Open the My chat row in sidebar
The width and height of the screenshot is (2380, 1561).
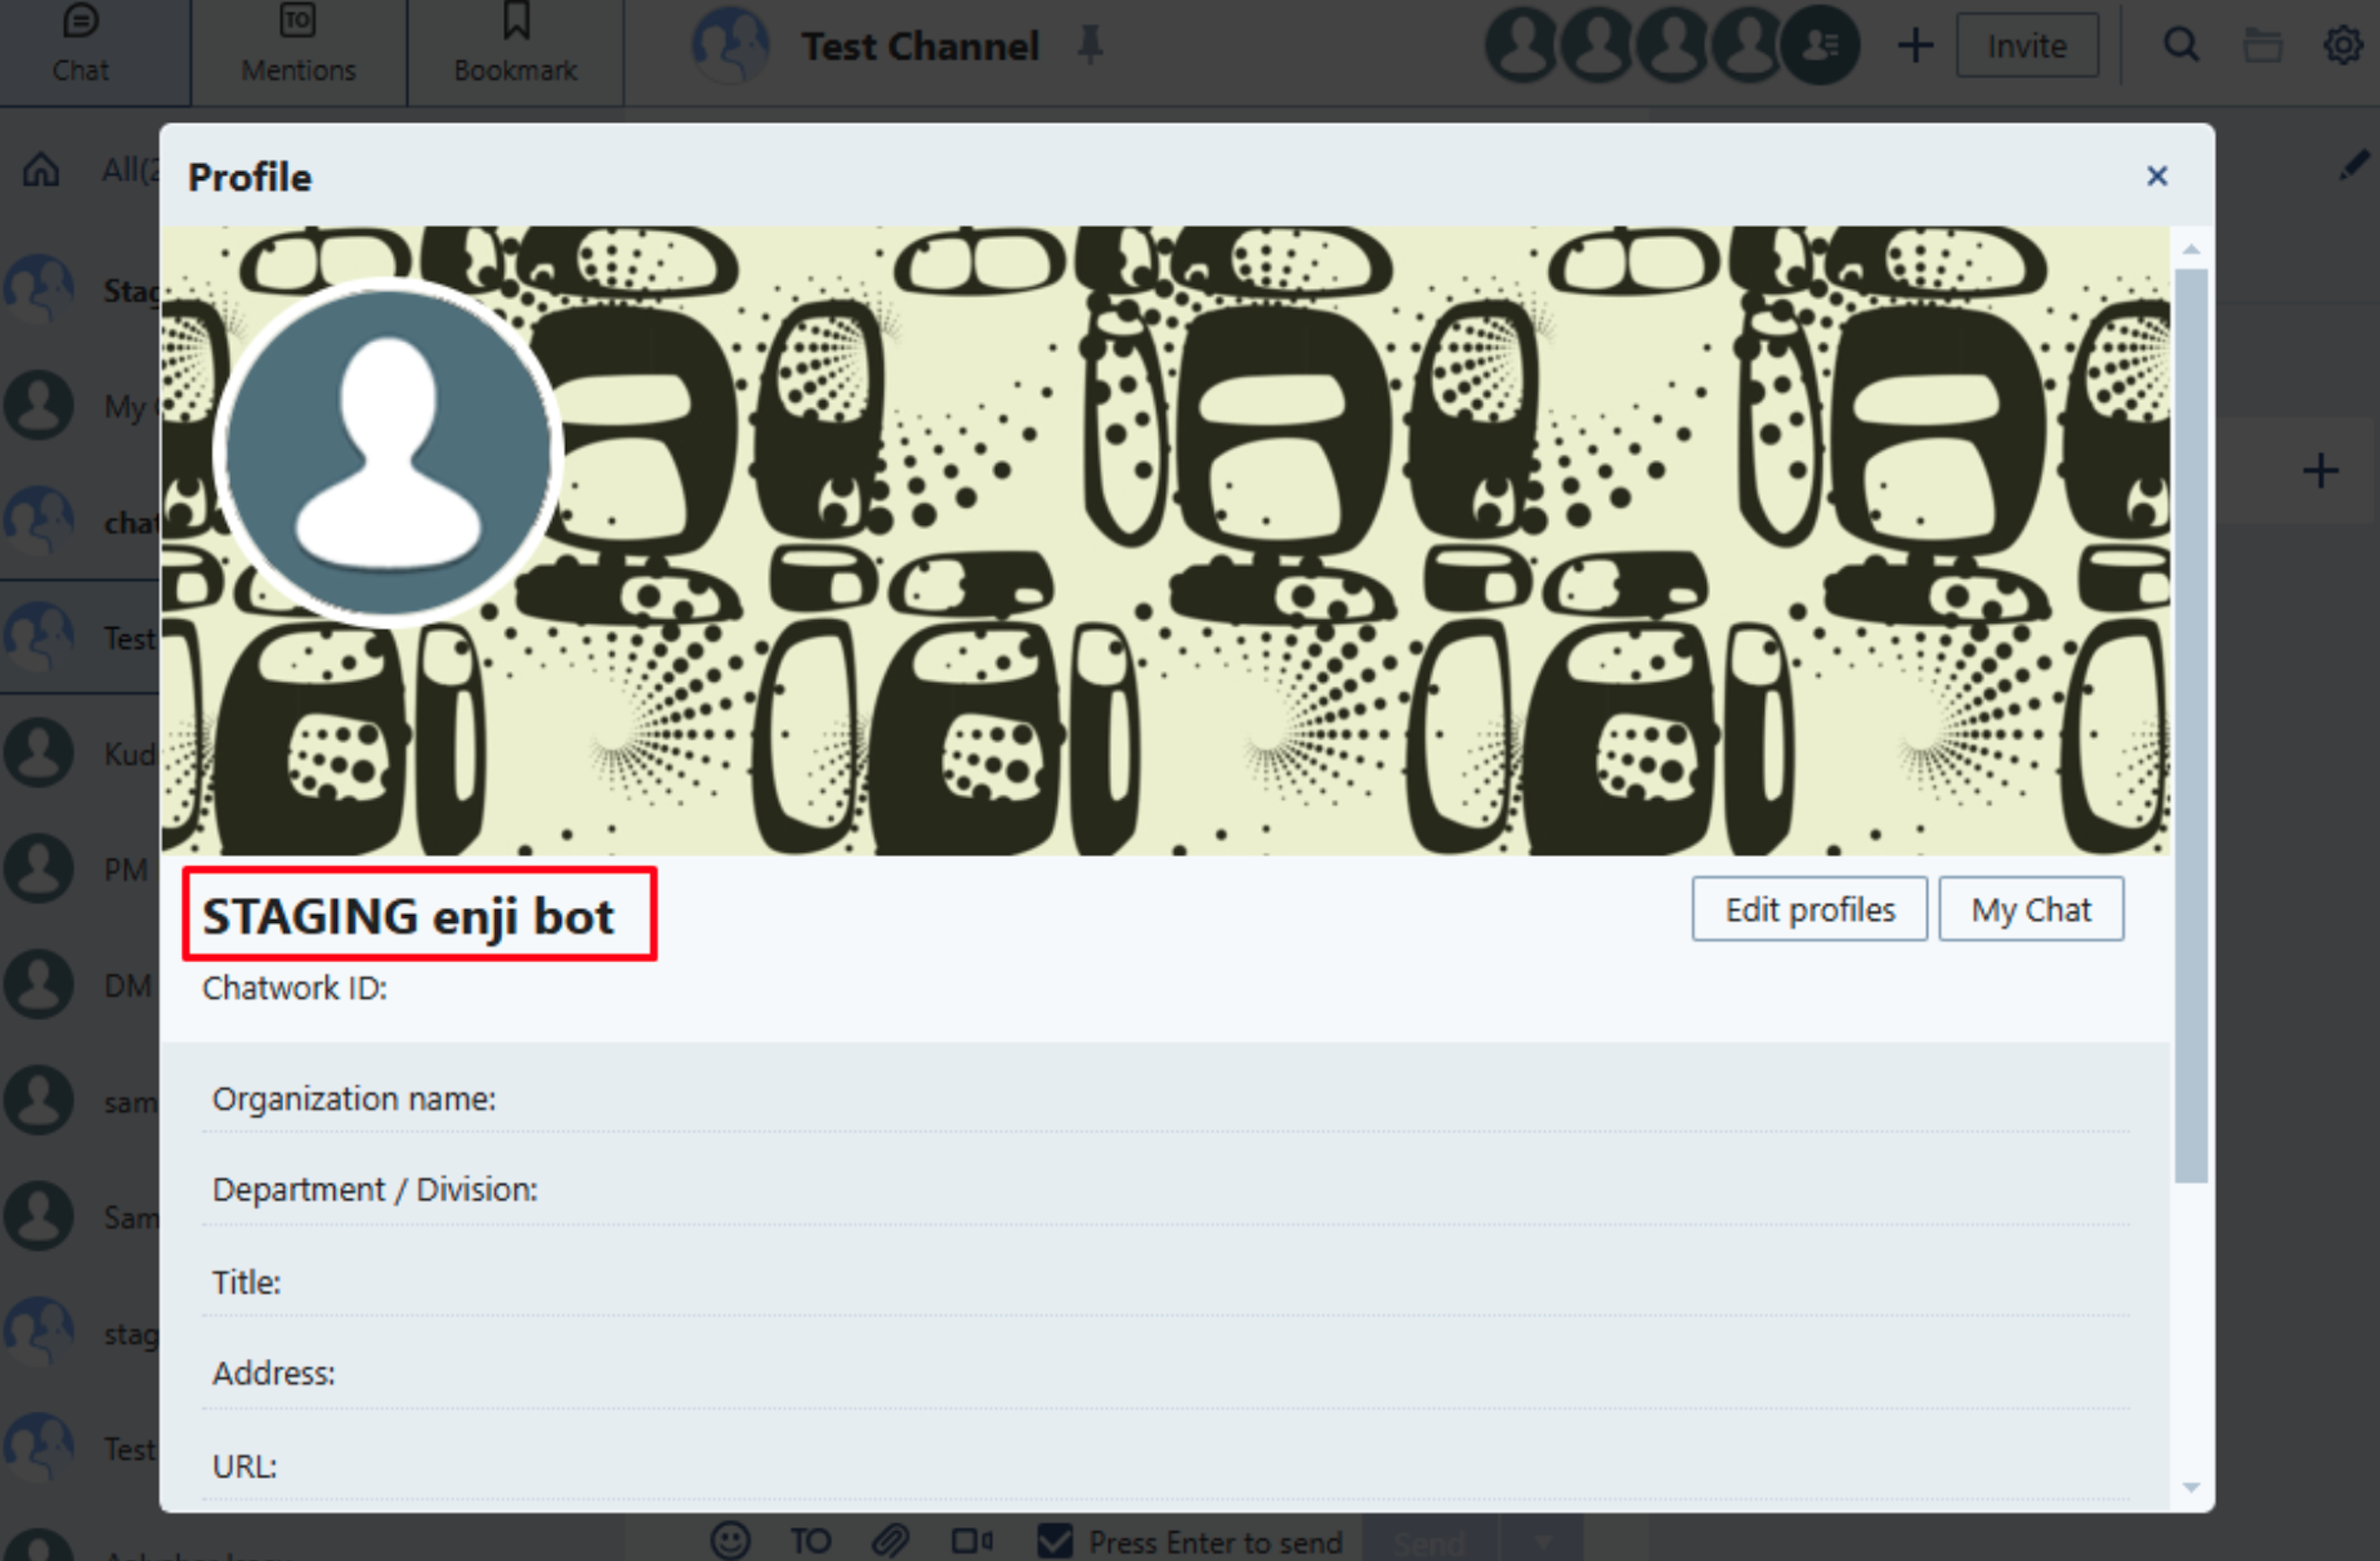tap(80, 406)
